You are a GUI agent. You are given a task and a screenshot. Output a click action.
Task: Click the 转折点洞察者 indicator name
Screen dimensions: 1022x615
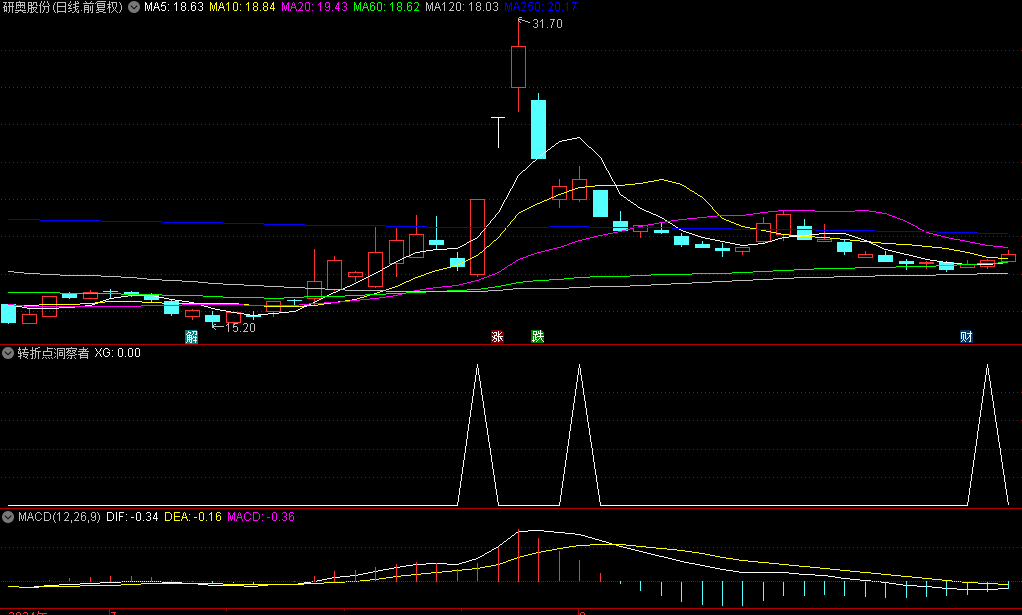click(x=51, y=353)
